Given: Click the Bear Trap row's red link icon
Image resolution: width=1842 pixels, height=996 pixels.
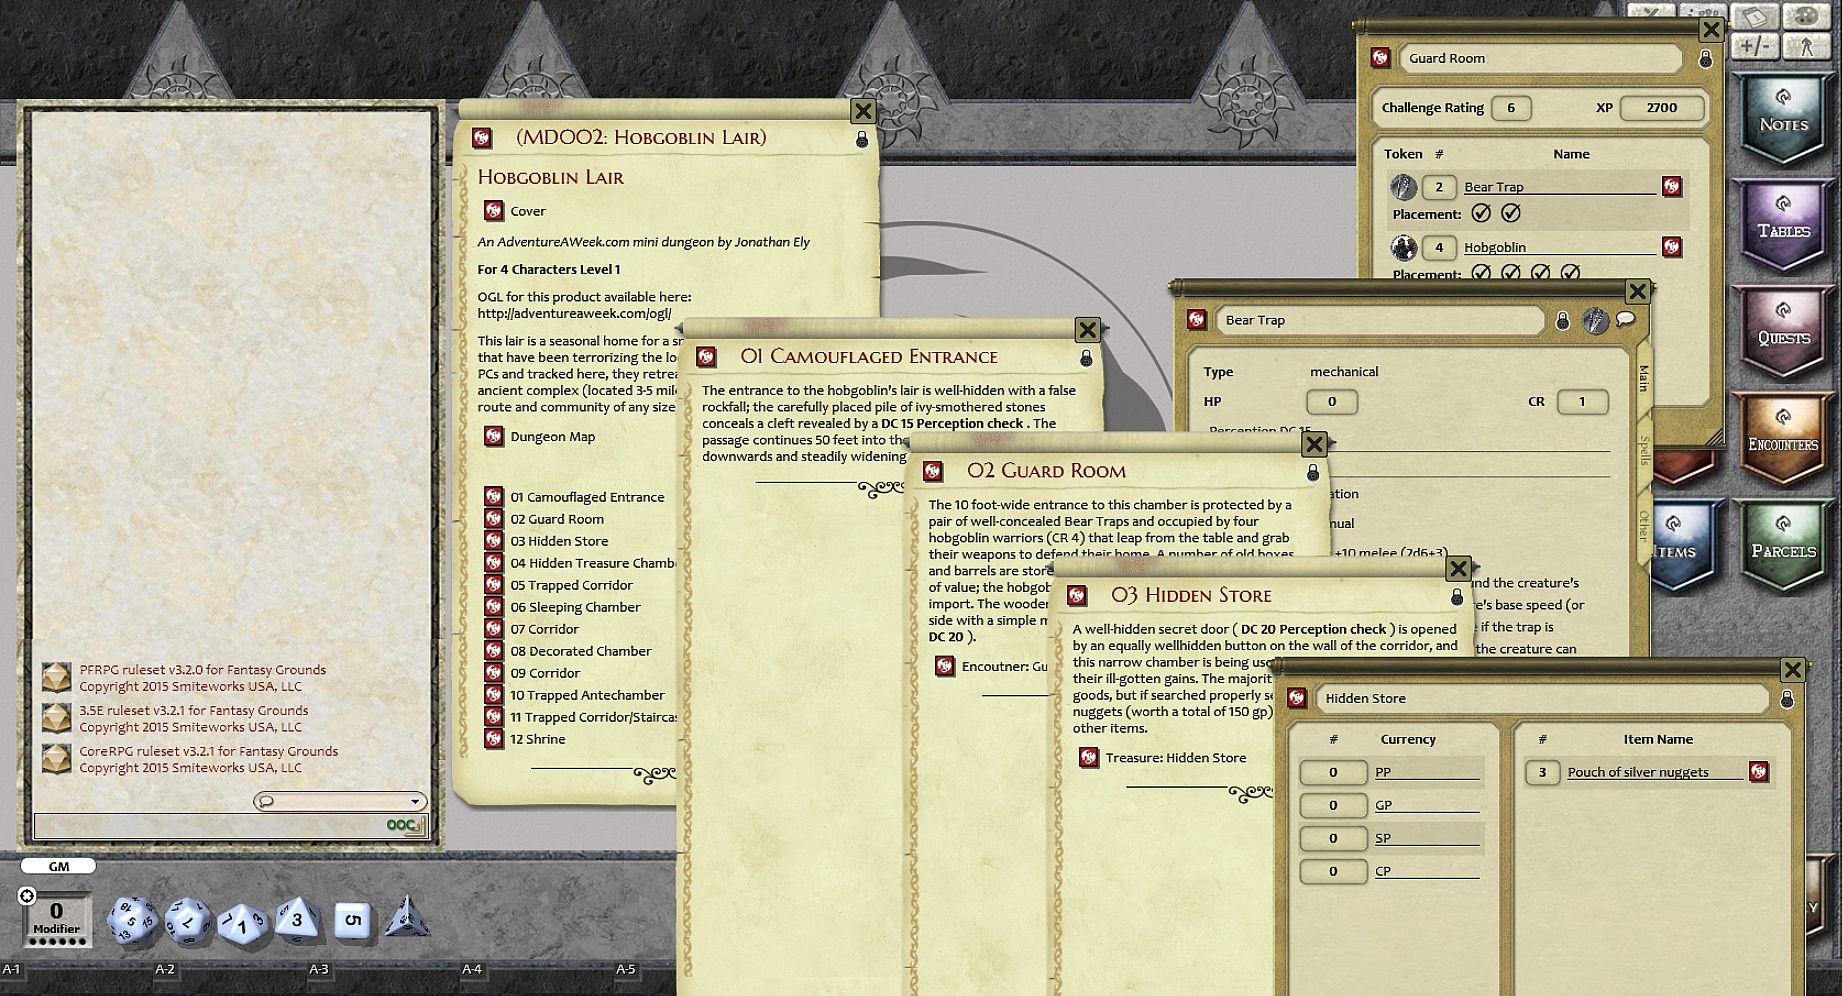Looking at the screenshot, I should point(1671,186).
